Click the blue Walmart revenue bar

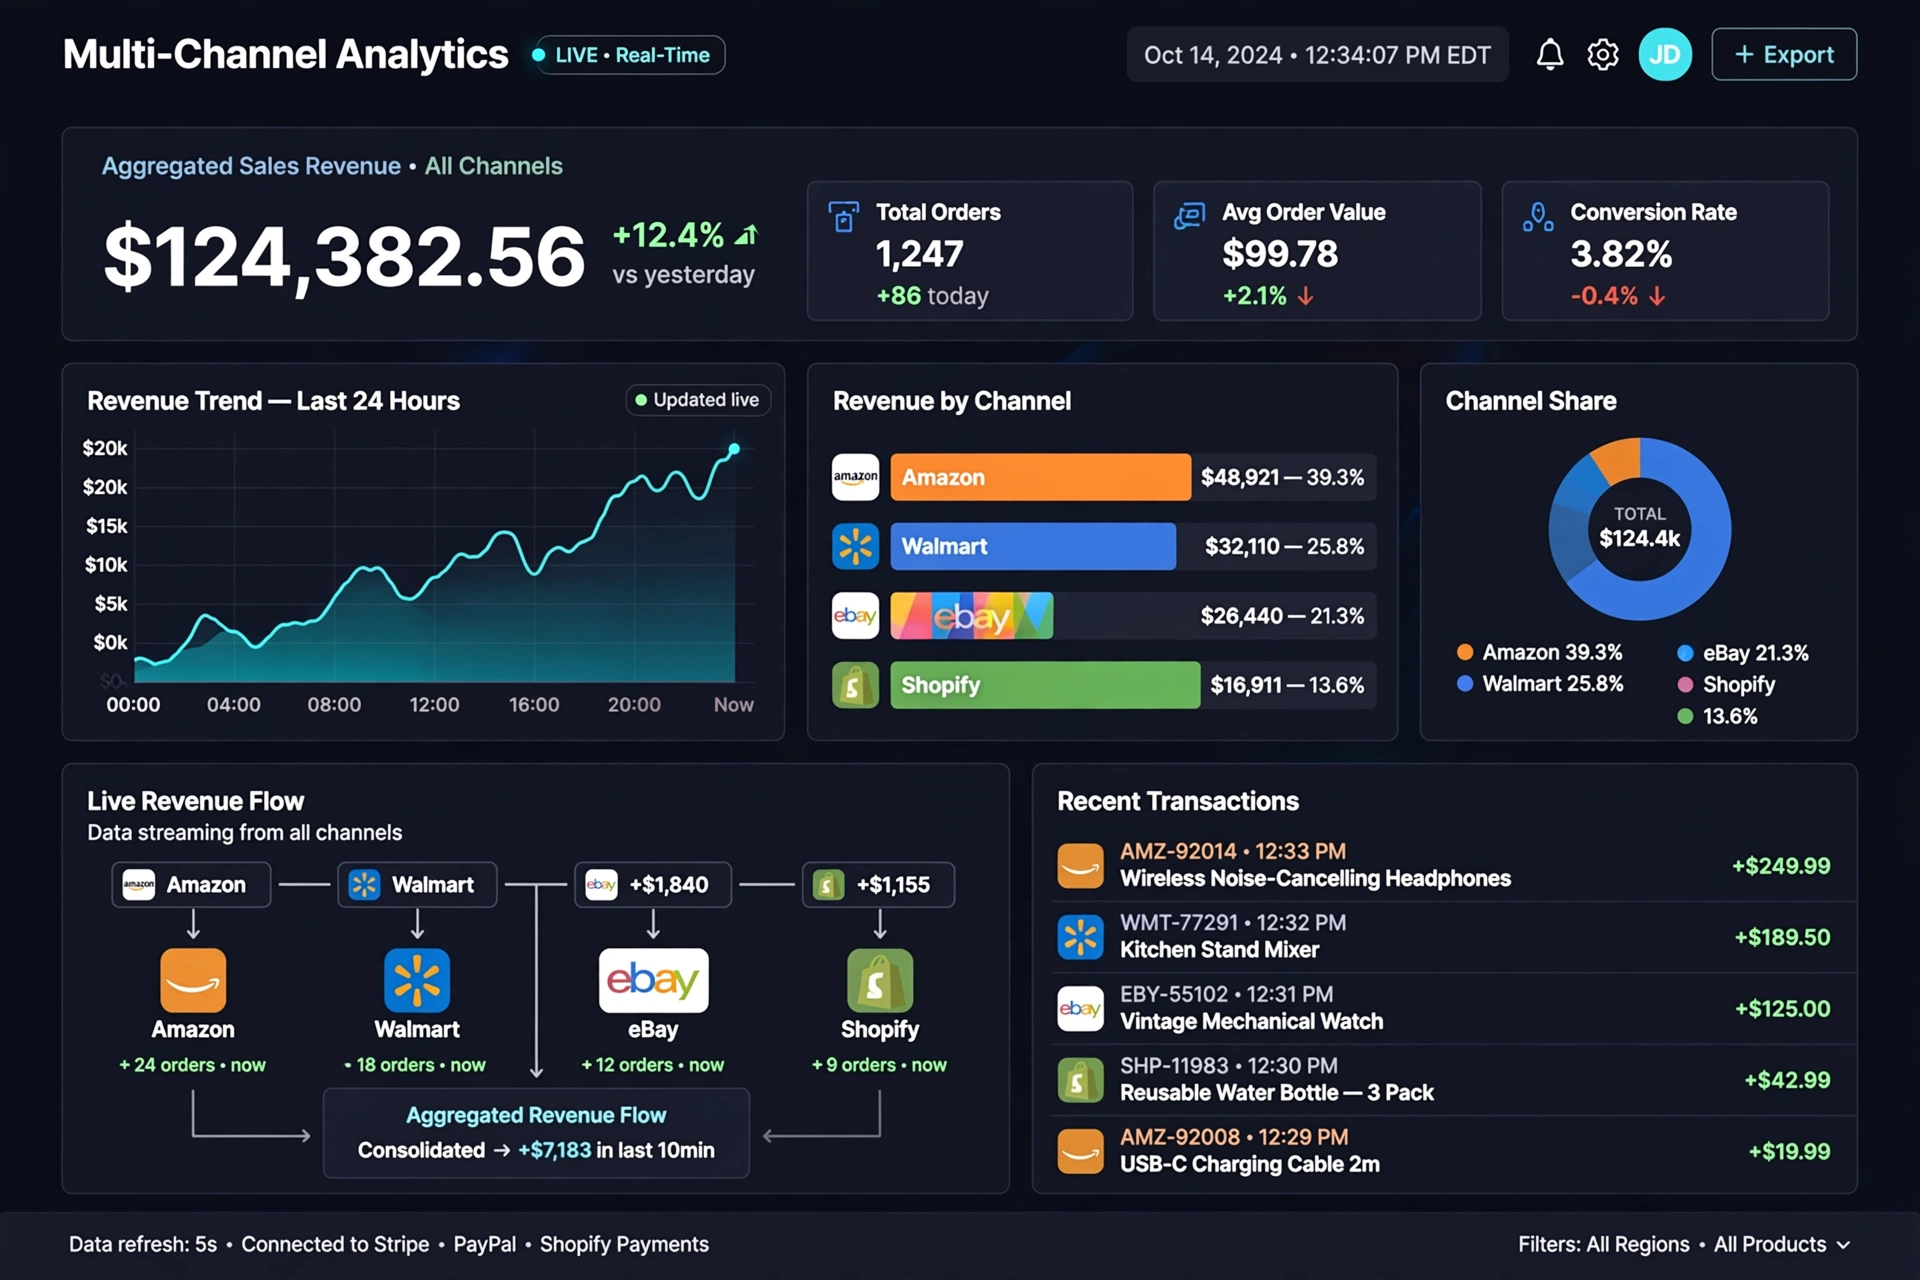(x=1033, y=546)
